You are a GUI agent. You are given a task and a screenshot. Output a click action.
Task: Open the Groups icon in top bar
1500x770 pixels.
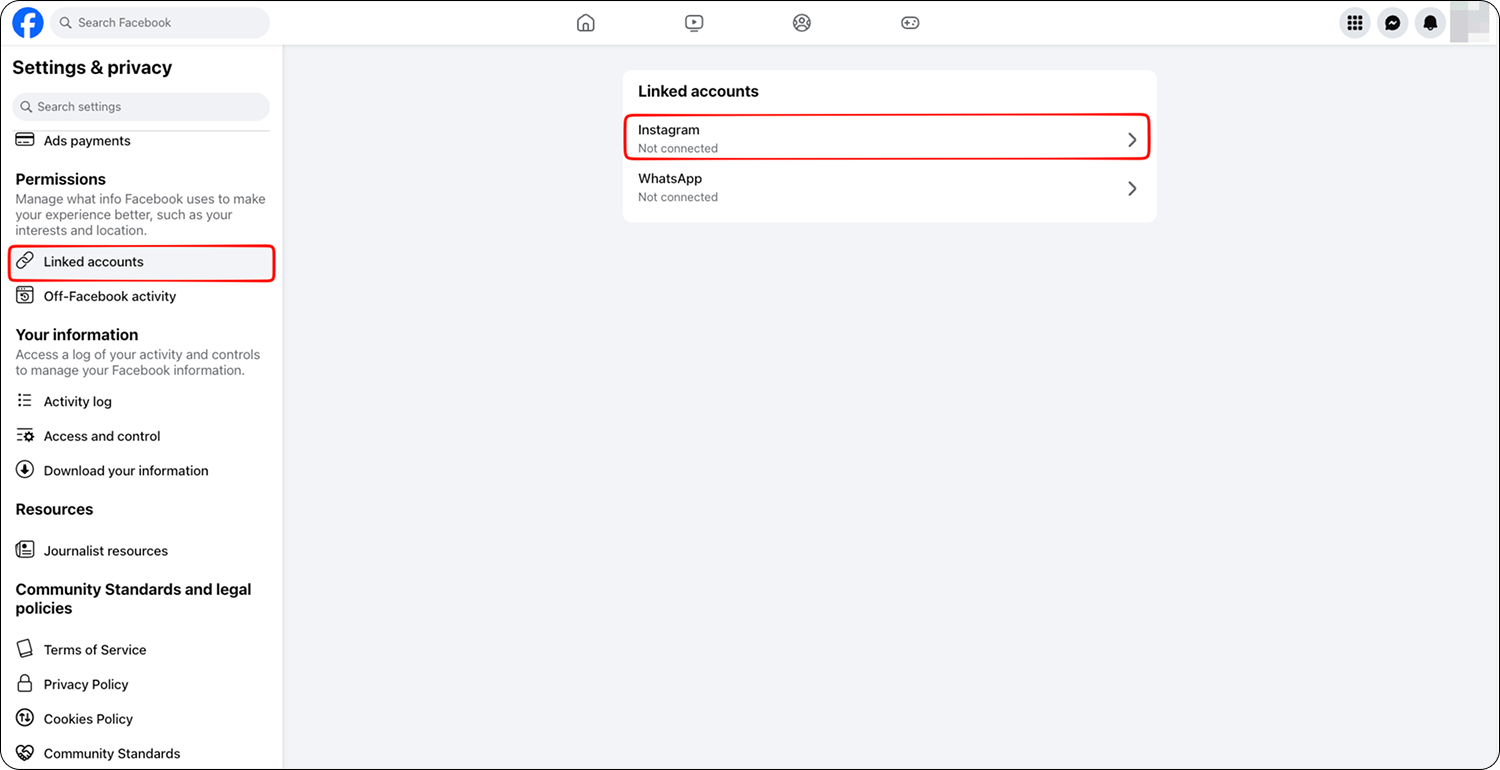click(x=802, y=22)
